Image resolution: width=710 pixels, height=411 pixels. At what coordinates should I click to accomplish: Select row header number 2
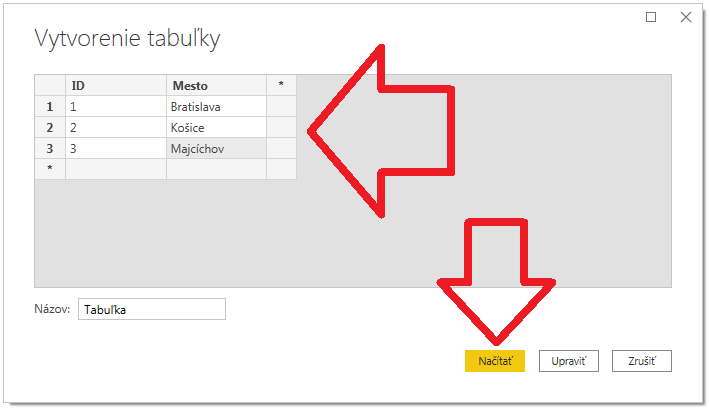point(50,128)
